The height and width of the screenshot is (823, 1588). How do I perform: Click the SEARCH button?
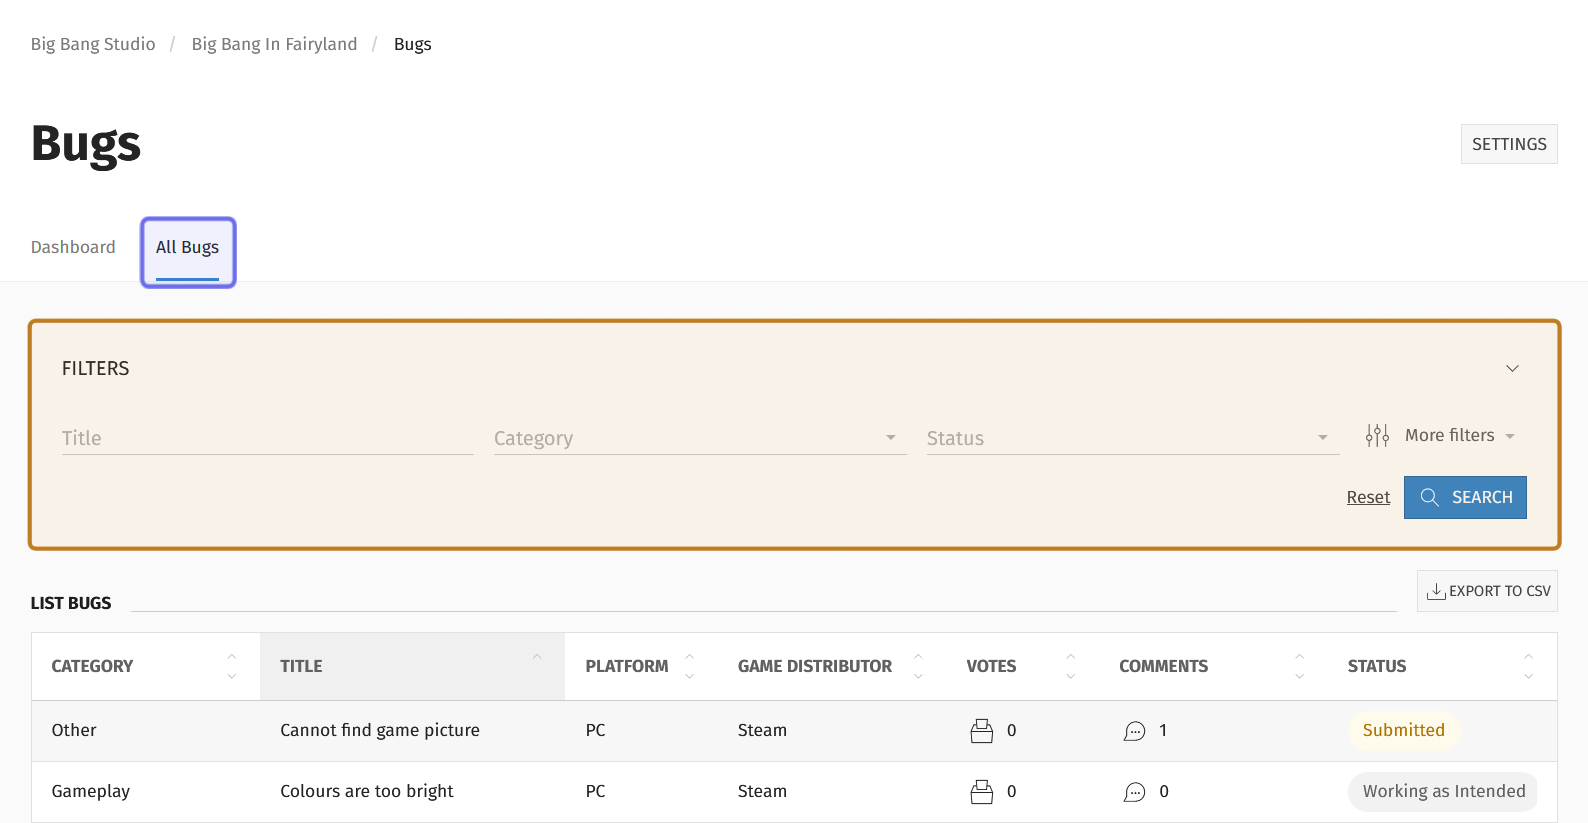coord(1465,497)
